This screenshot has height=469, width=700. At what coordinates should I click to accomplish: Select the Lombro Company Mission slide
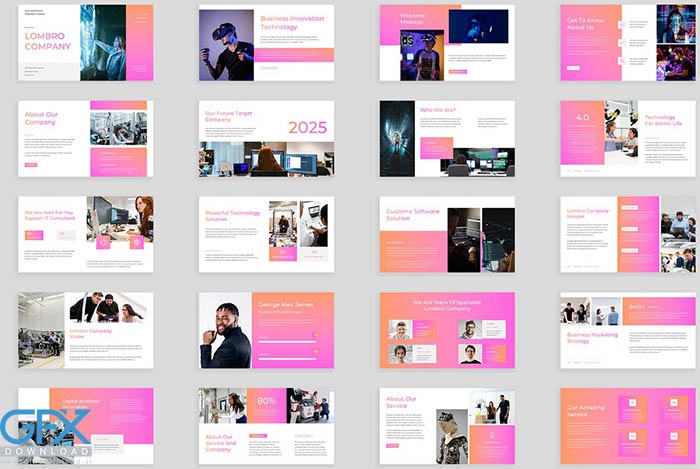tap(627, 234)
